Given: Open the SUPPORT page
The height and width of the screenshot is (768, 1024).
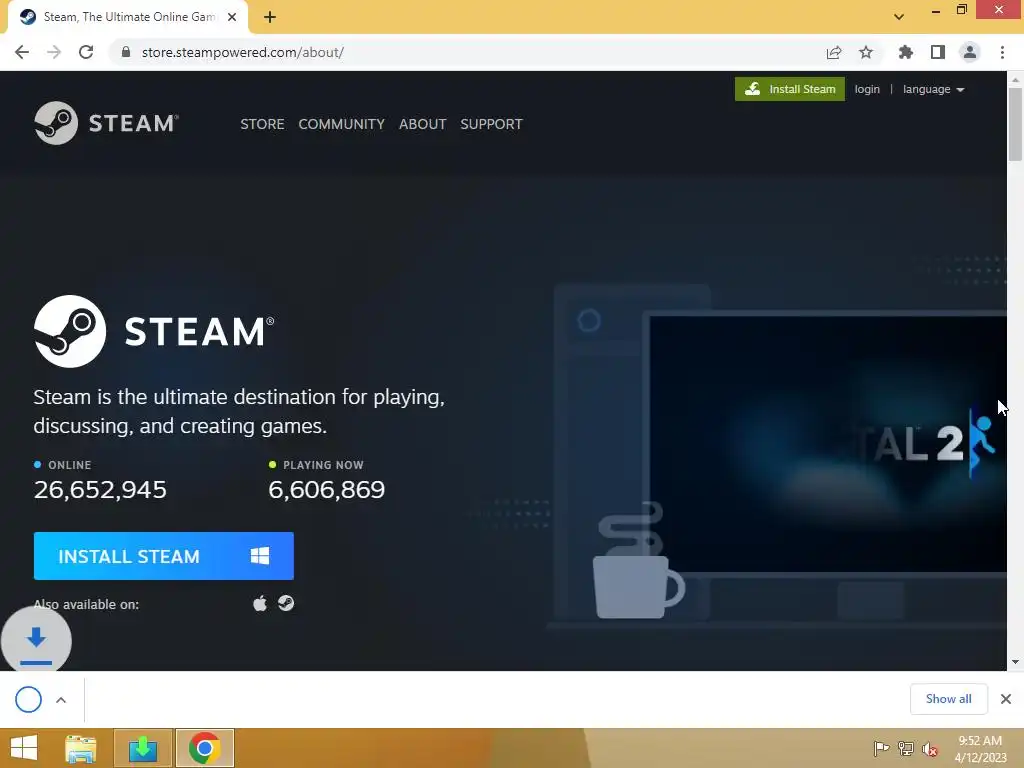Looking at the screenshot, I should pyautogui.click(x=491, y=124).
